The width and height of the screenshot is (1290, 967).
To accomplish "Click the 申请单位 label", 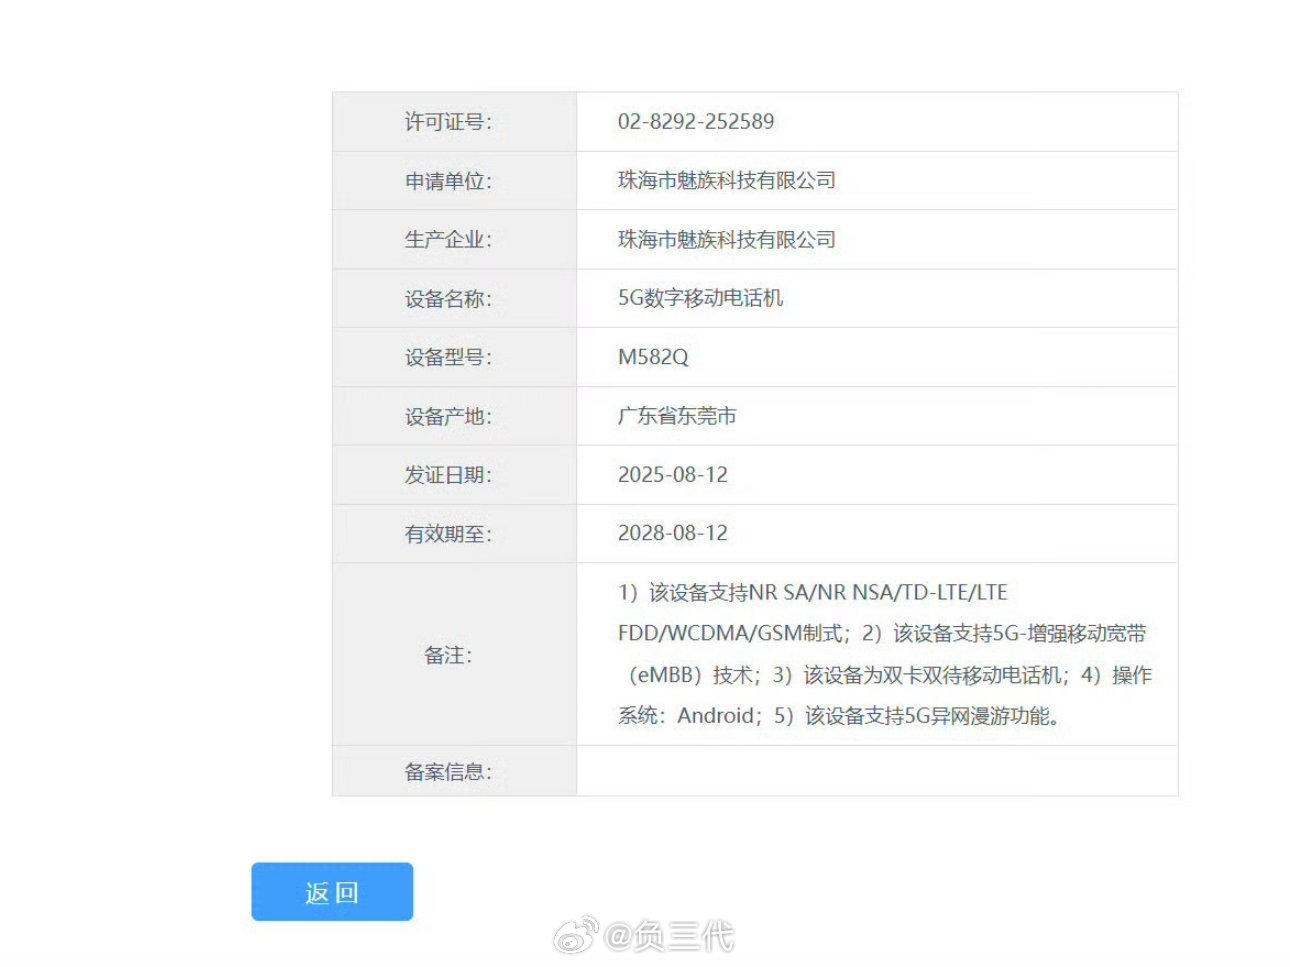I will (448, 181).
